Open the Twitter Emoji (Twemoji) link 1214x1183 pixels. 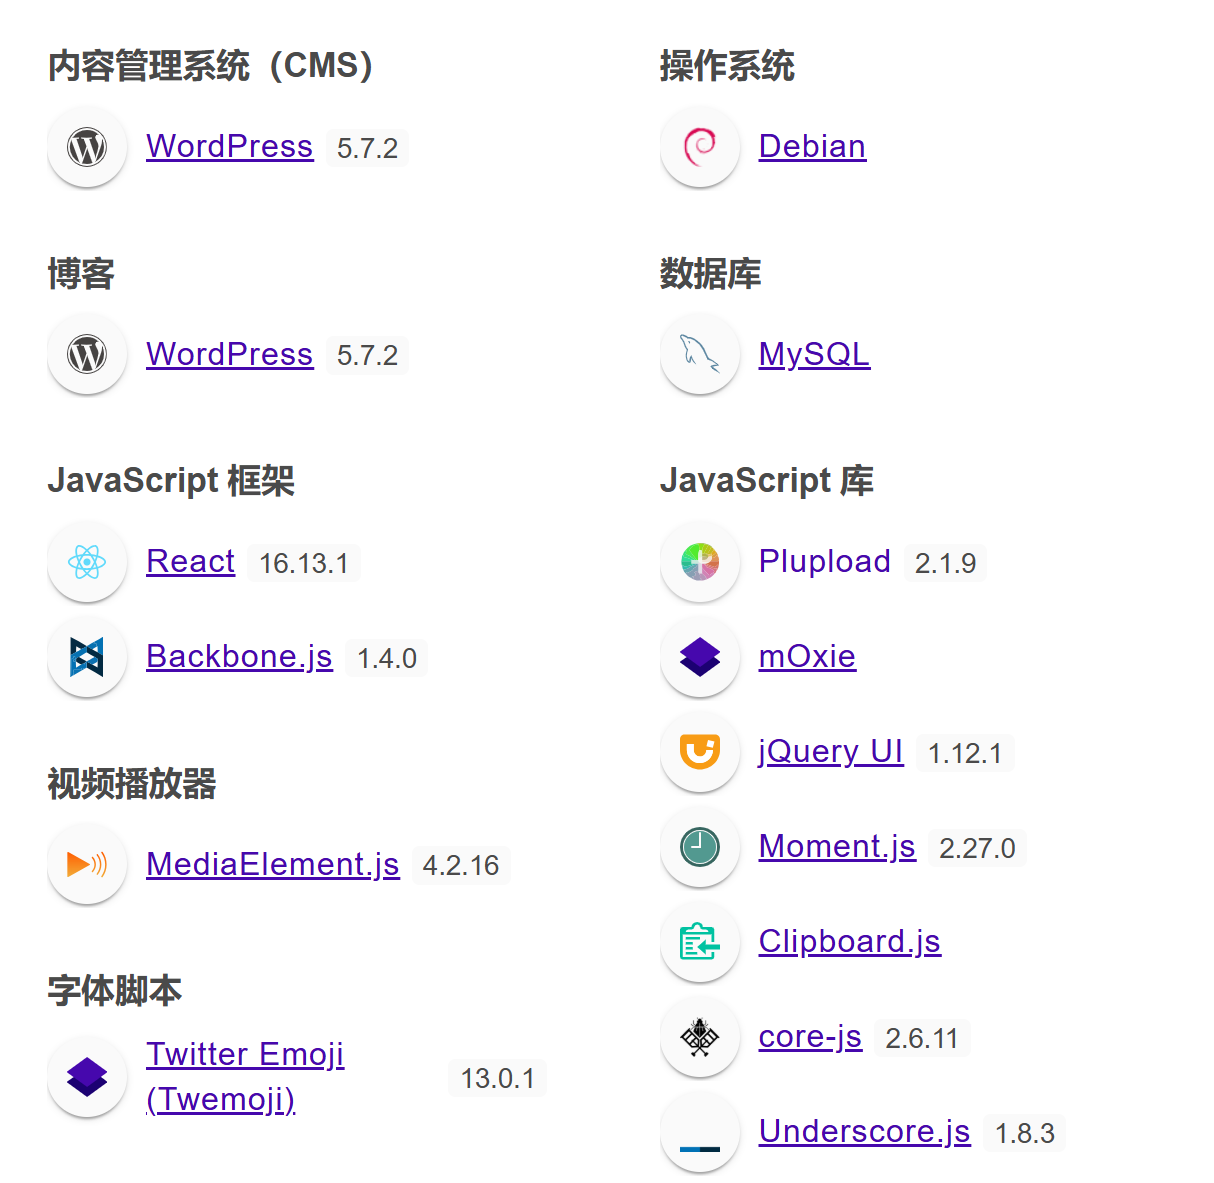245,1077
